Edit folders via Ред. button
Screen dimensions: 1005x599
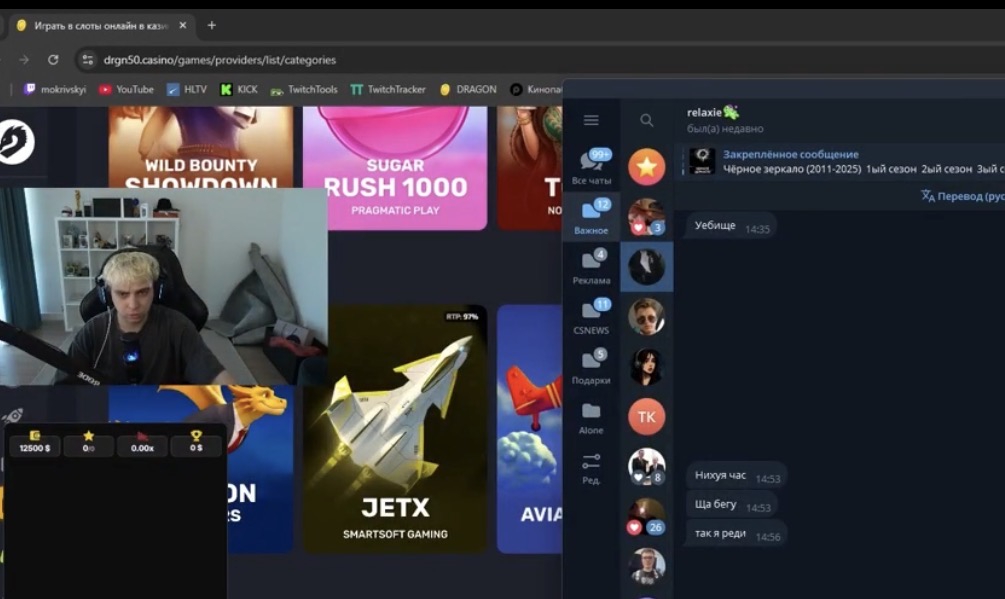pyautogui.click(x=591, y=468)
